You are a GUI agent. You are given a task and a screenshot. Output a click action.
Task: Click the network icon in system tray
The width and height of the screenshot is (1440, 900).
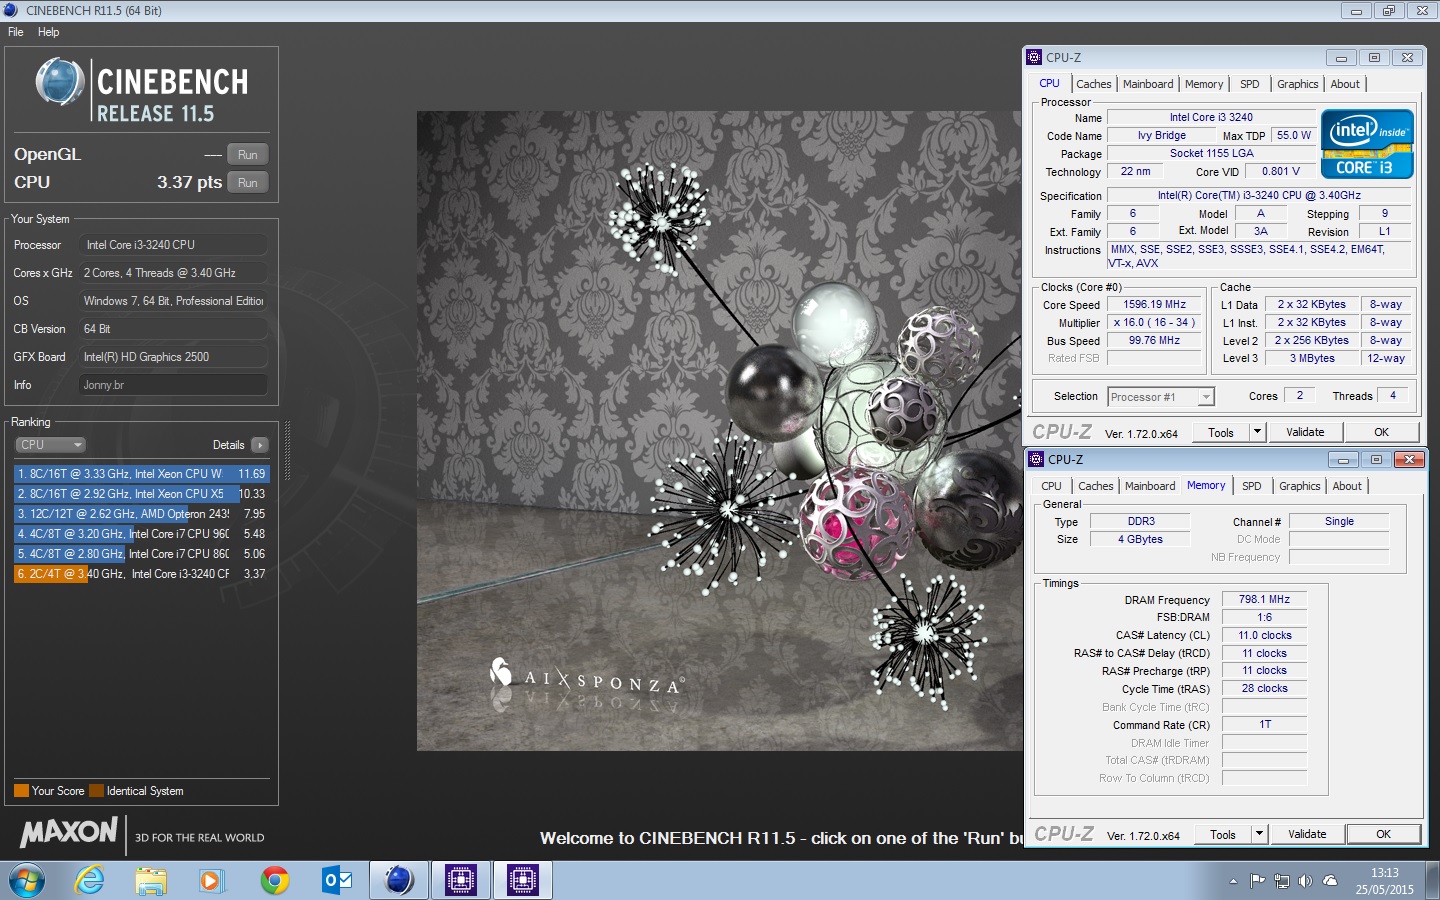(x=1282, y=881)
